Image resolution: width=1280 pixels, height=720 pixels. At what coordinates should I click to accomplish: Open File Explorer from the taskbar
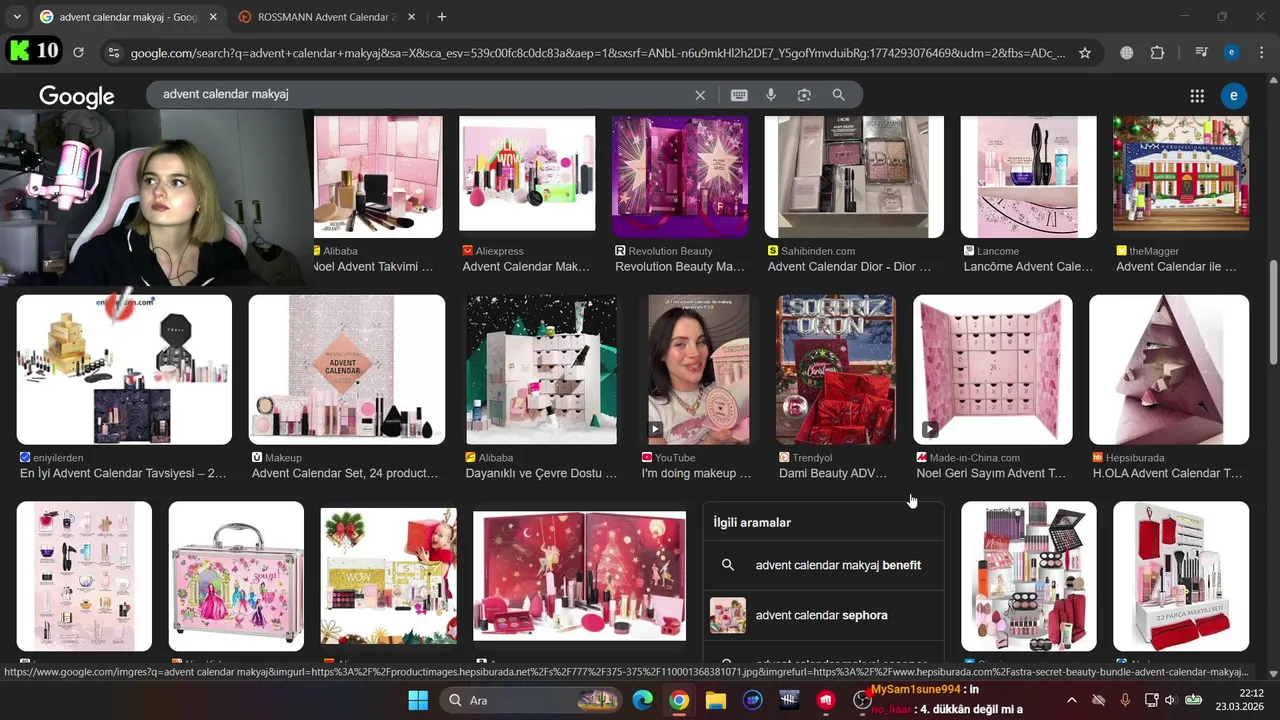click(x=715, y=700)
